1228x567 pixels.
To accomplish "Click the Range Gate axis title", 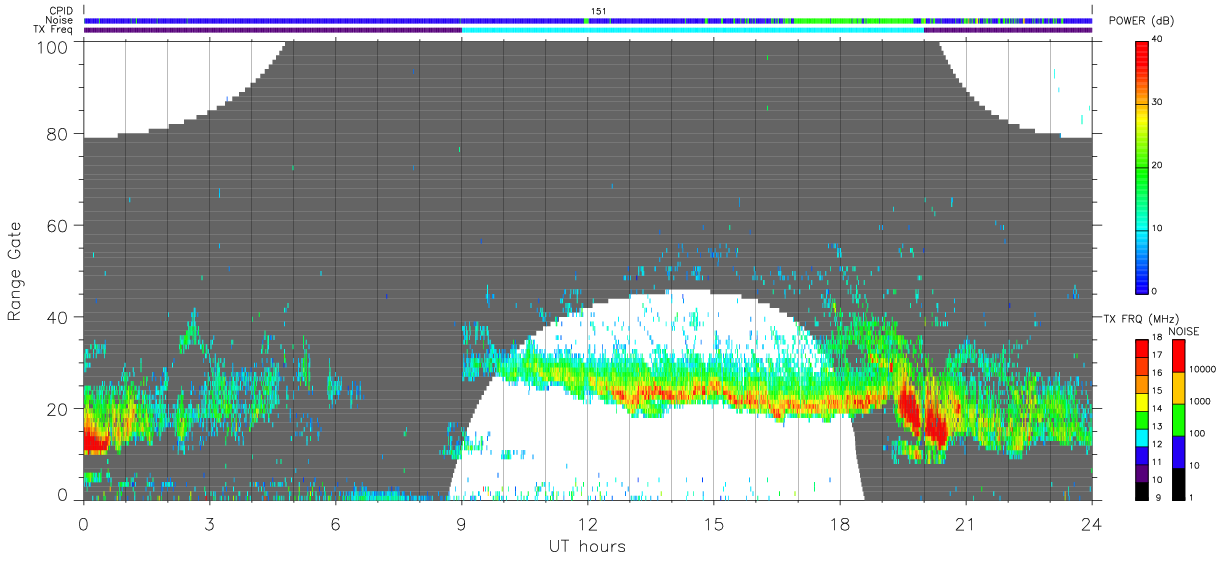I will coord(15,270).
